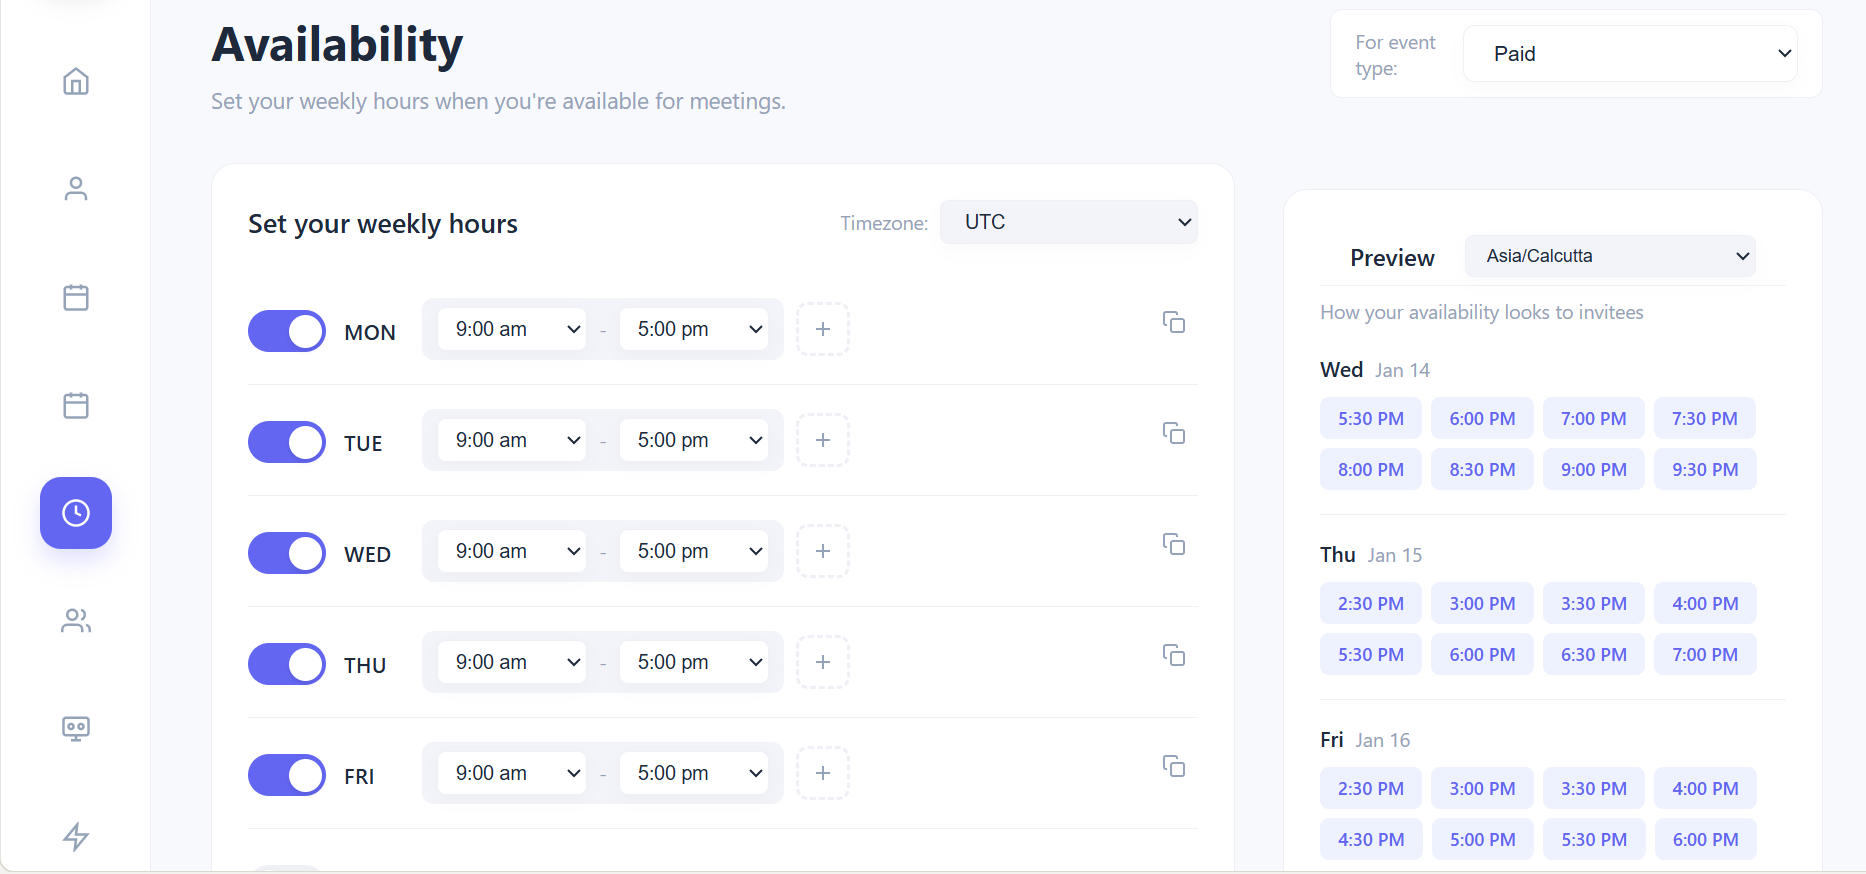Select the 5:30 PM slot on Wed Jan 14
The width and height of the screenshot is (1866, 874).
tap(1371, 419)
